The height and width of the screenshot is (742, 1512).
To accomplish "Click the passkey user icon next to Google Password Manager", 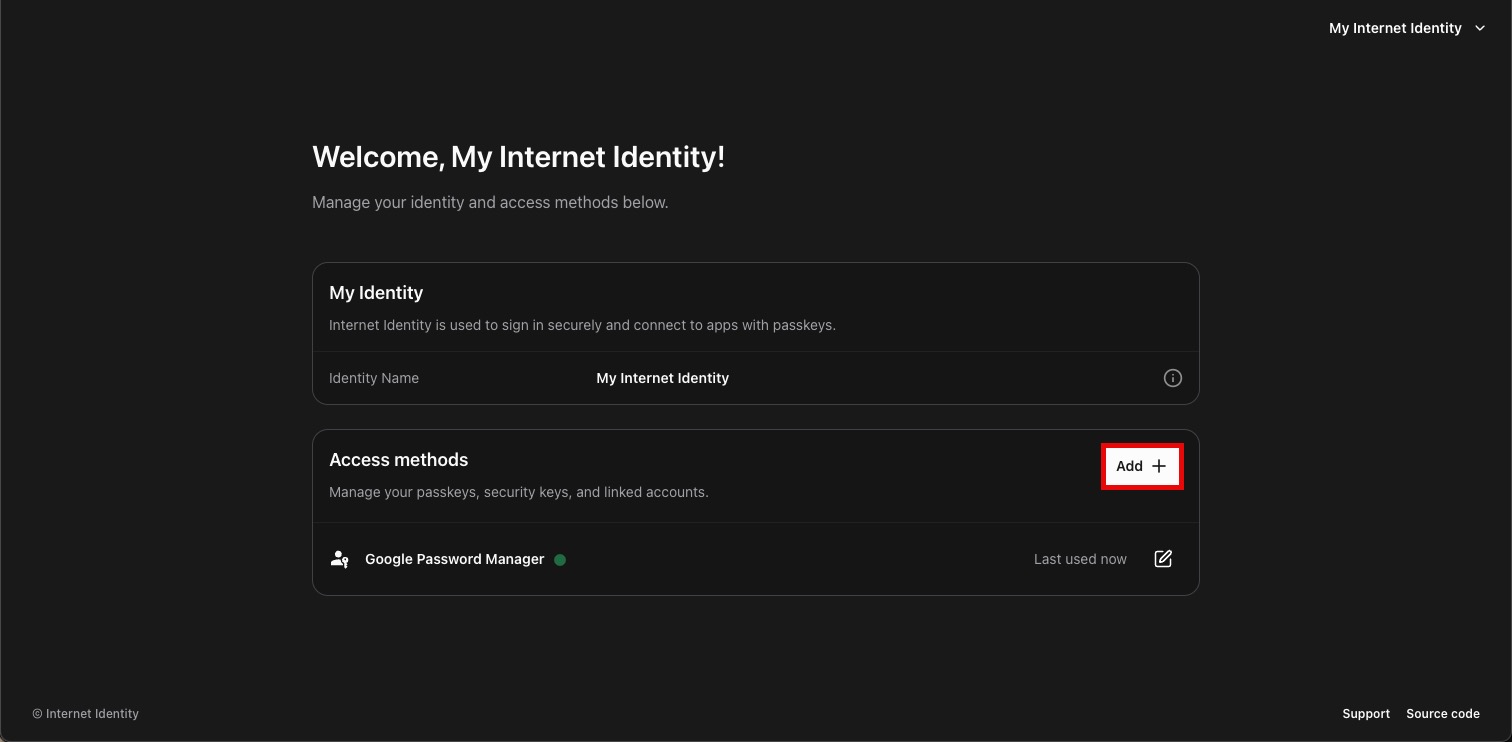I will [x=339, y=559].
